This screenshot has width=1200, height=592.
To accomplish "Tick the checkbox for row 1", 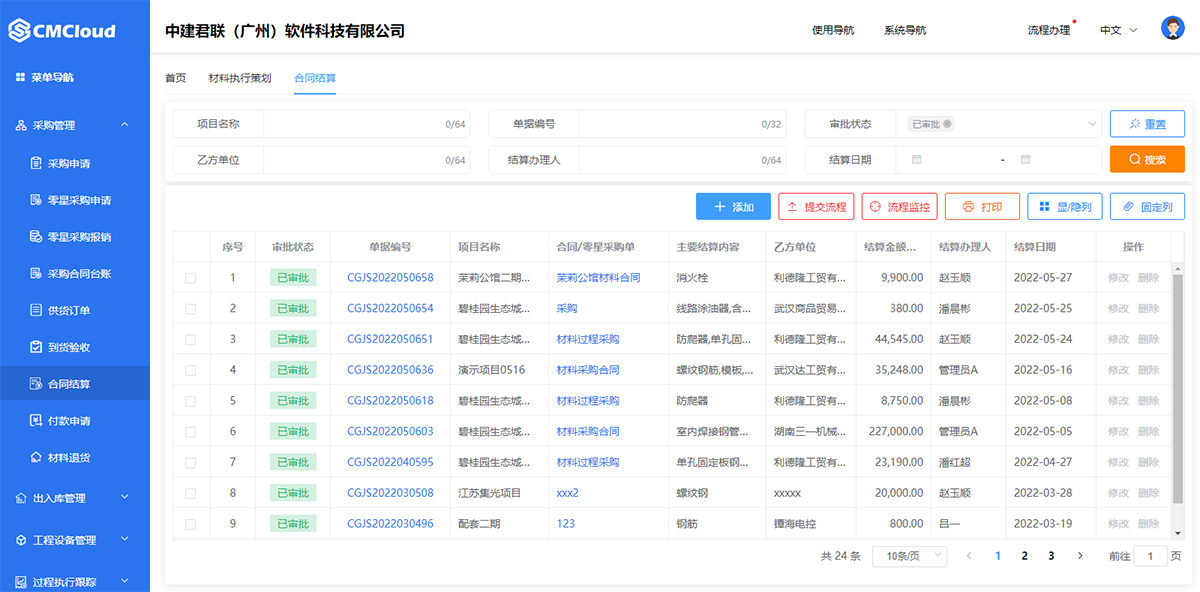I will pyautogui.click(x=191, y=278).
